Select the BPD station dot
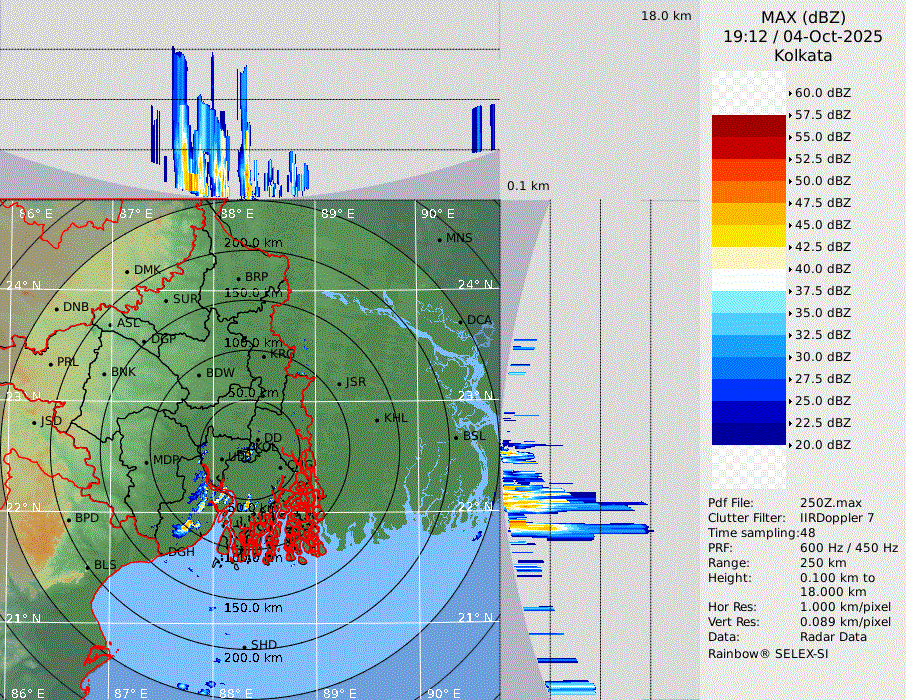 click(x=69, y=519)
